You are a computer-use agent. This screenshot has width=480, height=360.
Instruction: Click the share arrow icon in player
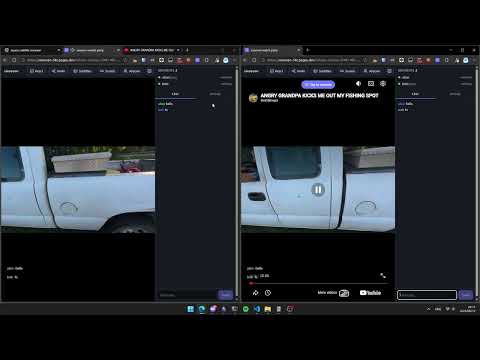pyautogui.click(x=255, y=293)
